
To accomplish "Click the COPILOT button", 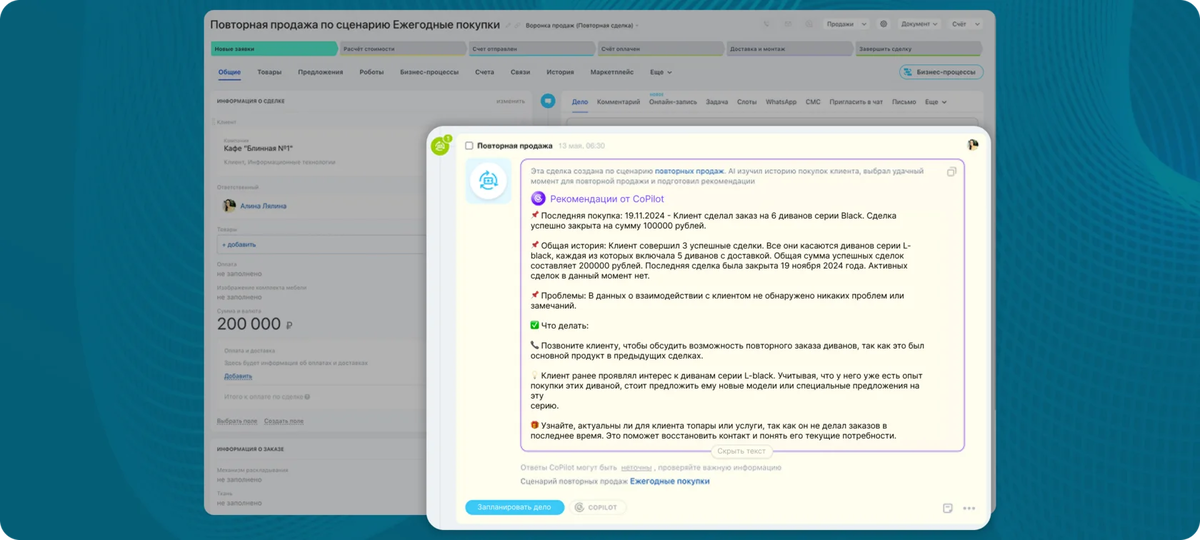I will click(598, 507).
